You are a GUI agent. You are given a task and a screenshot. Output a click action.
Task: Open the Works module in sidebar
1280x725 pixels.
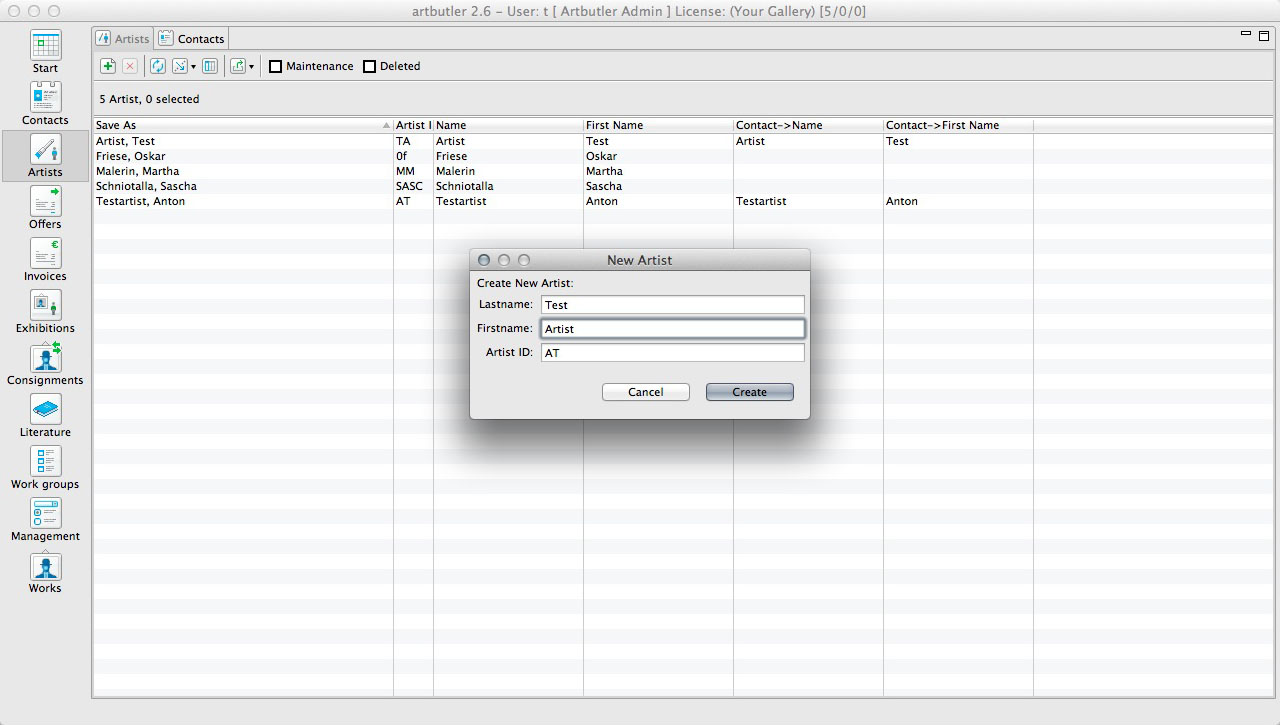click(x=45, y=572)
